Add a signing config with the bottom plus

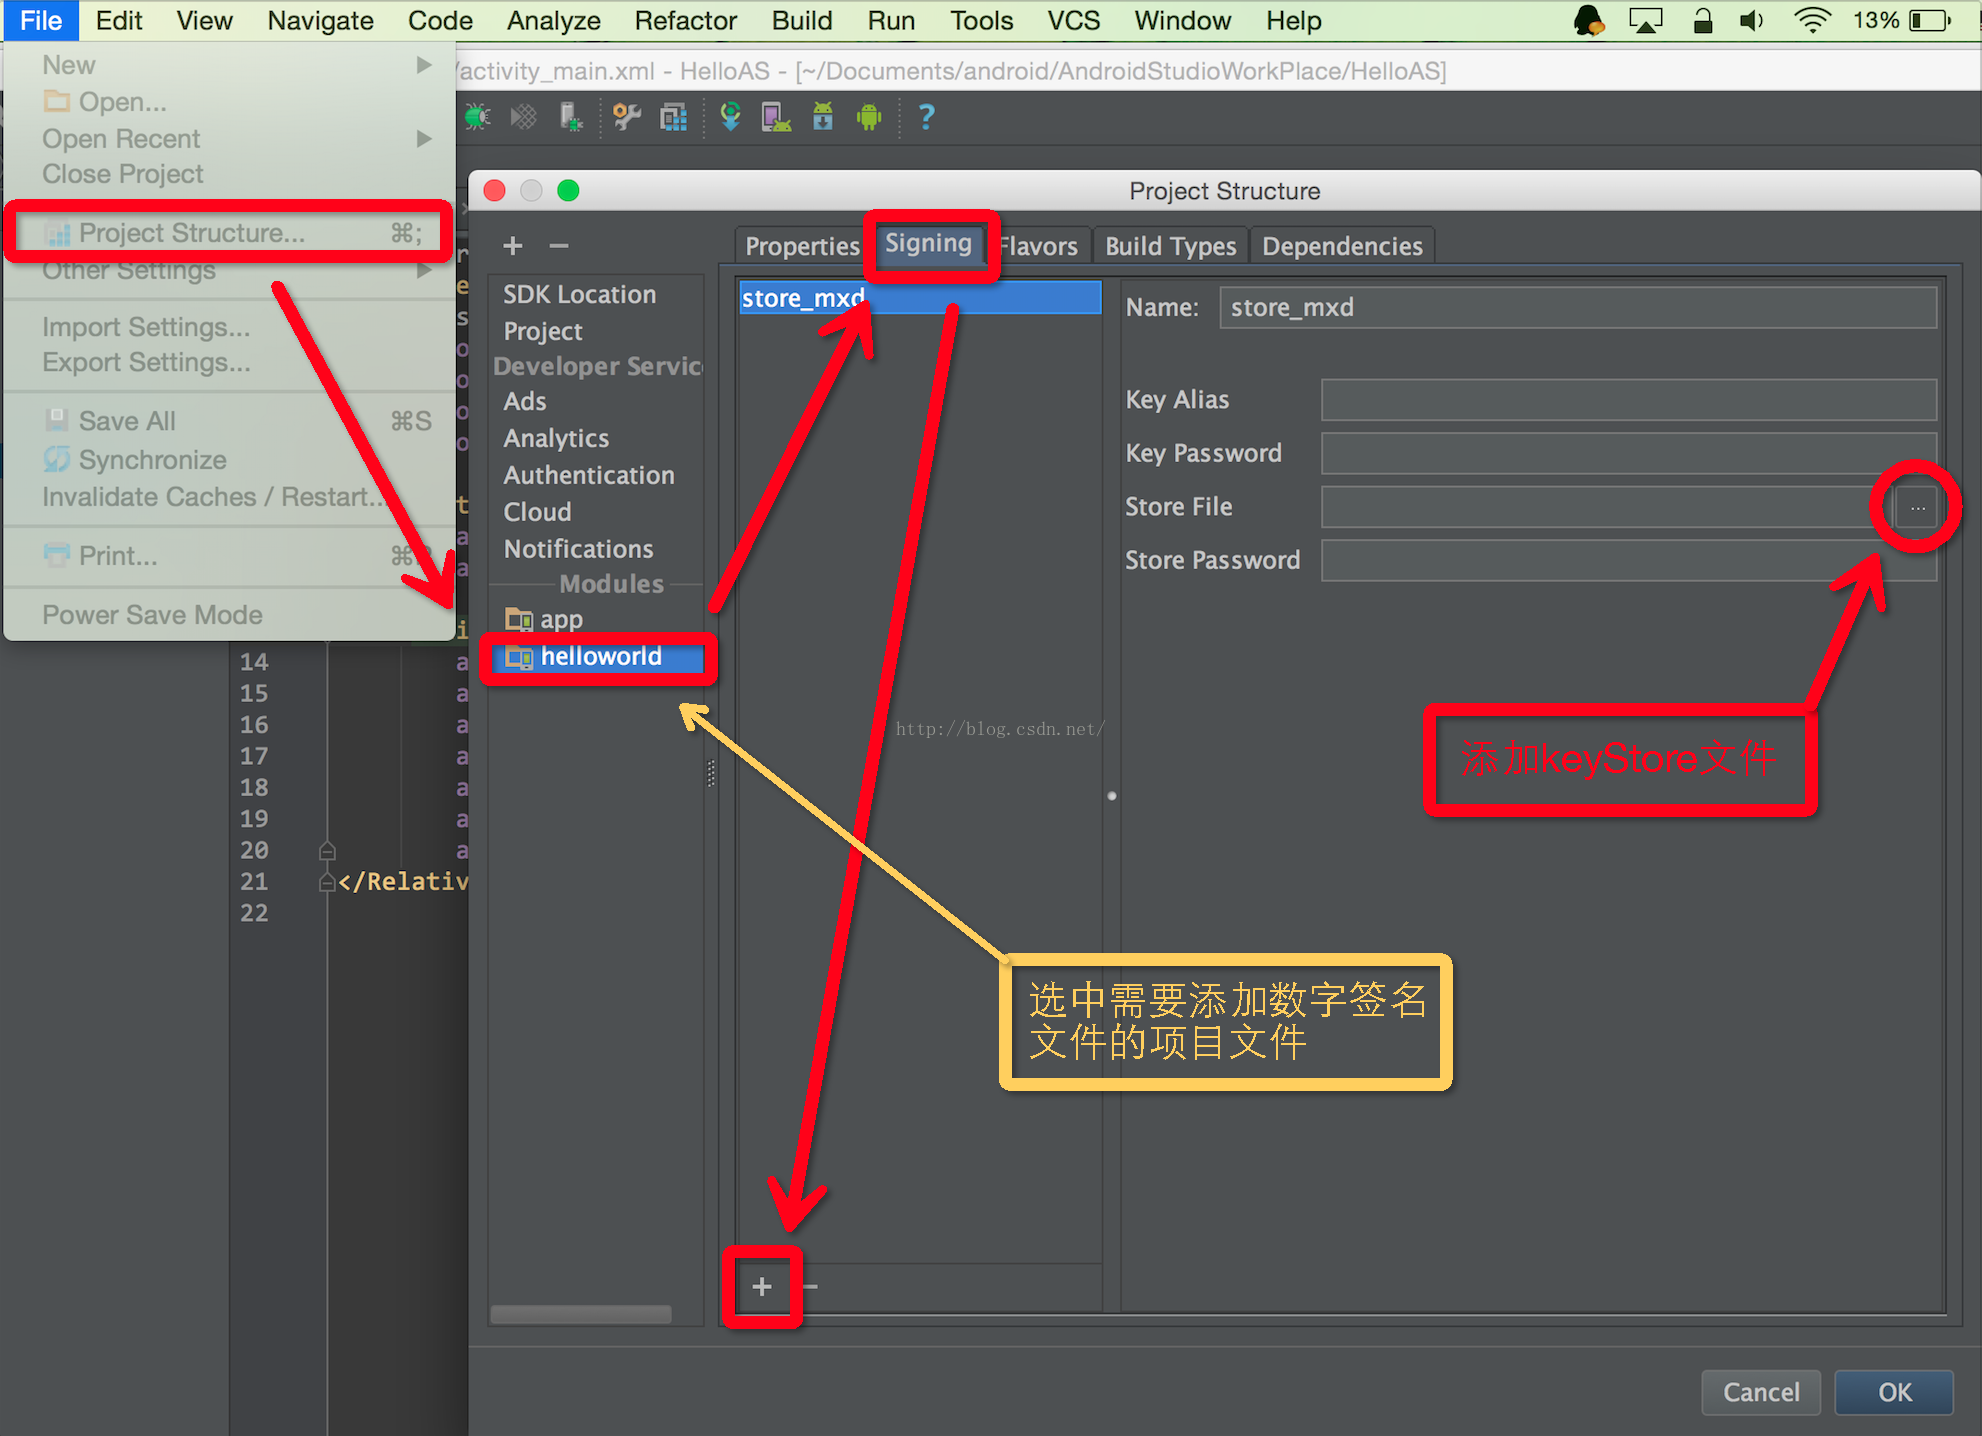(762, 1287)
